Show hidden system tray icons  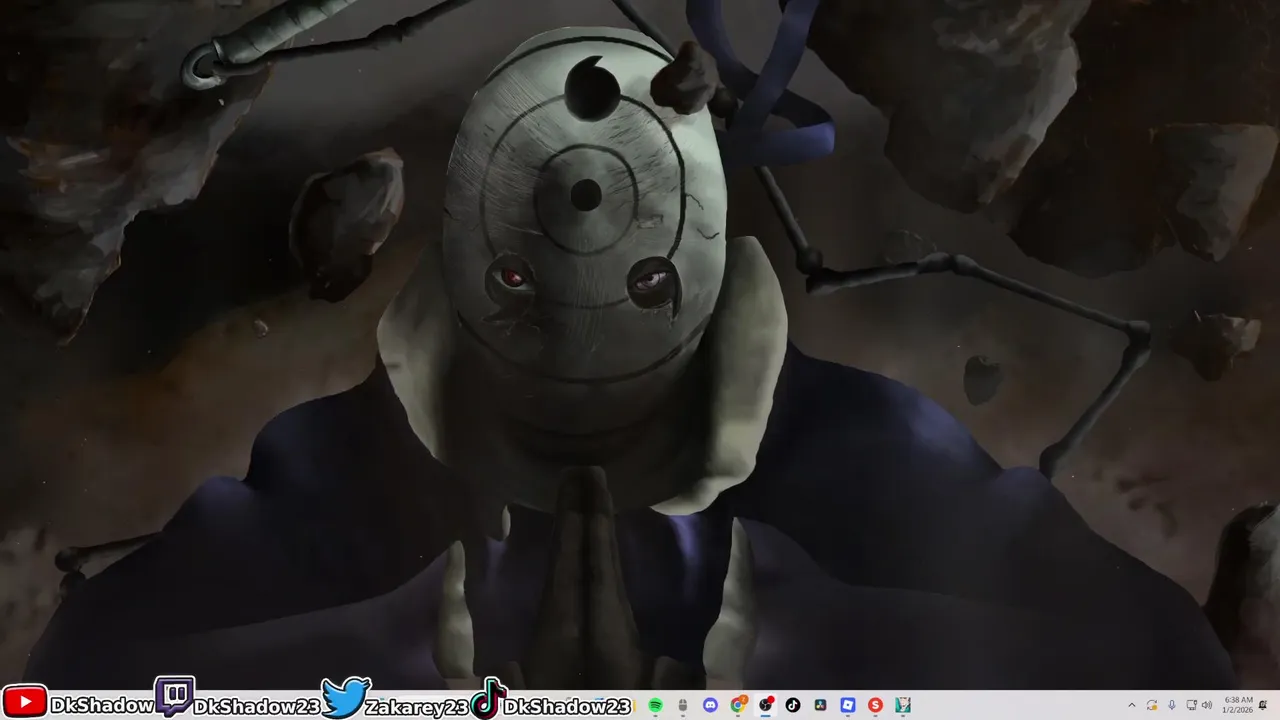(1132, 705)
